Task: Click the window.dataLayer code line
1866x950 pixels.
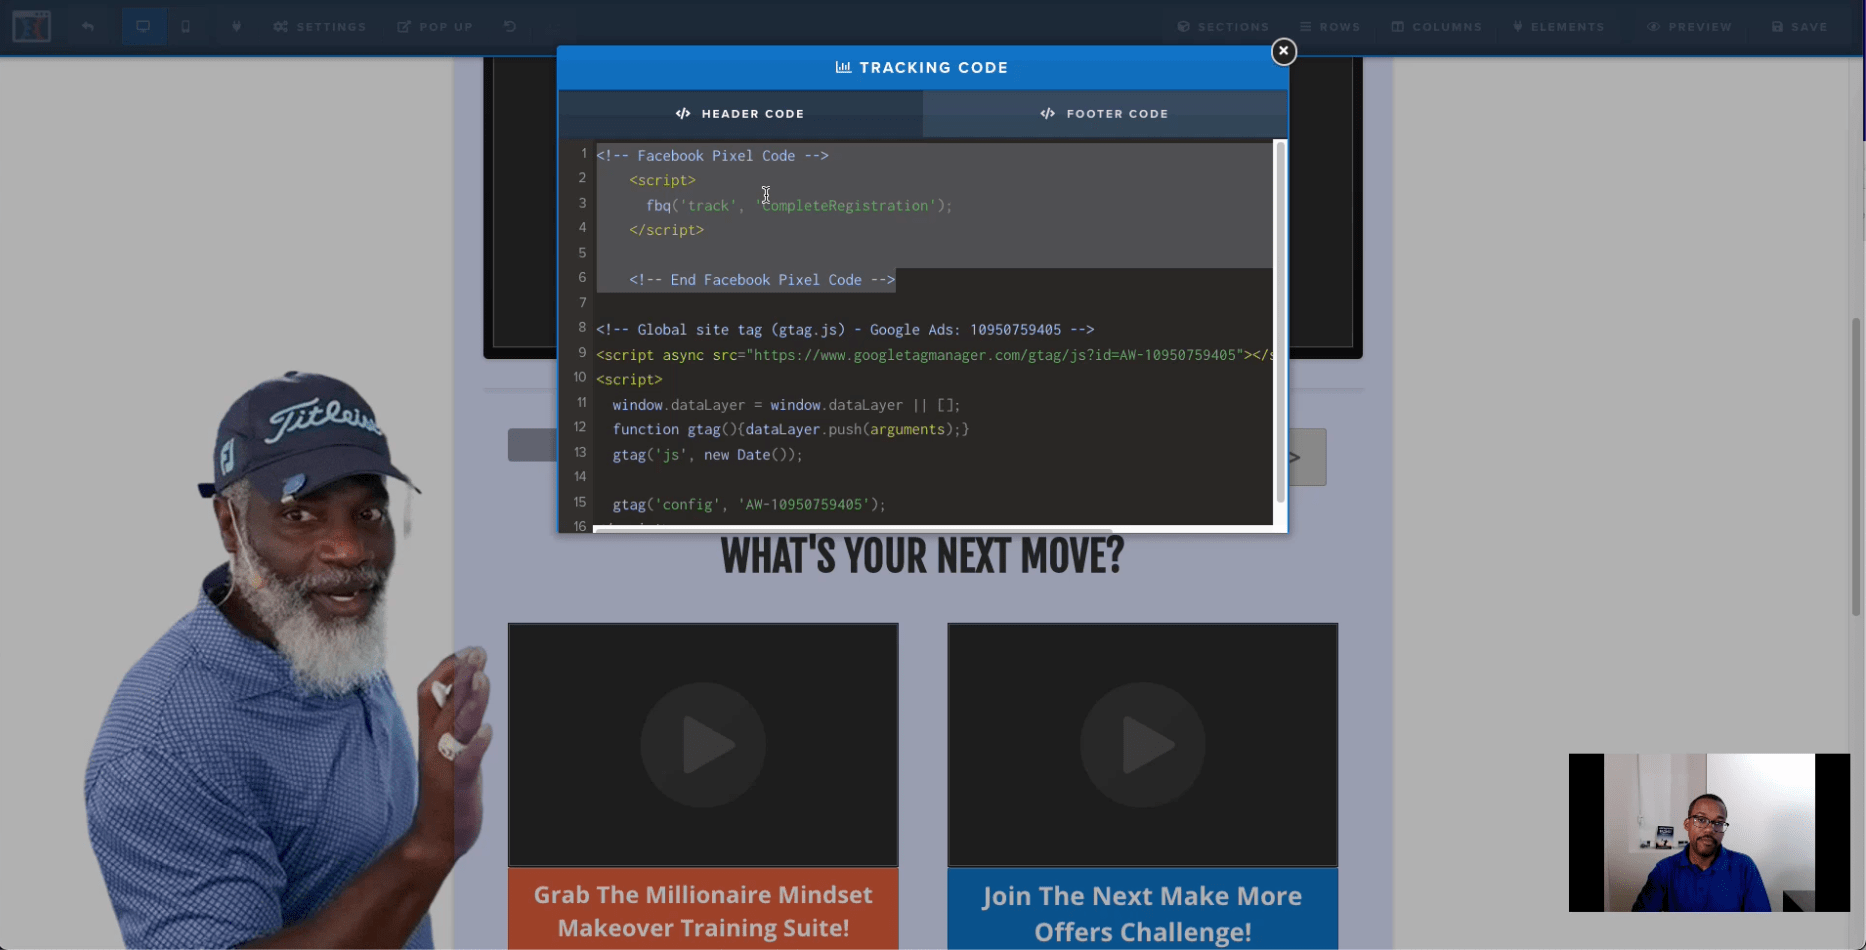Action: coord(786,404)
